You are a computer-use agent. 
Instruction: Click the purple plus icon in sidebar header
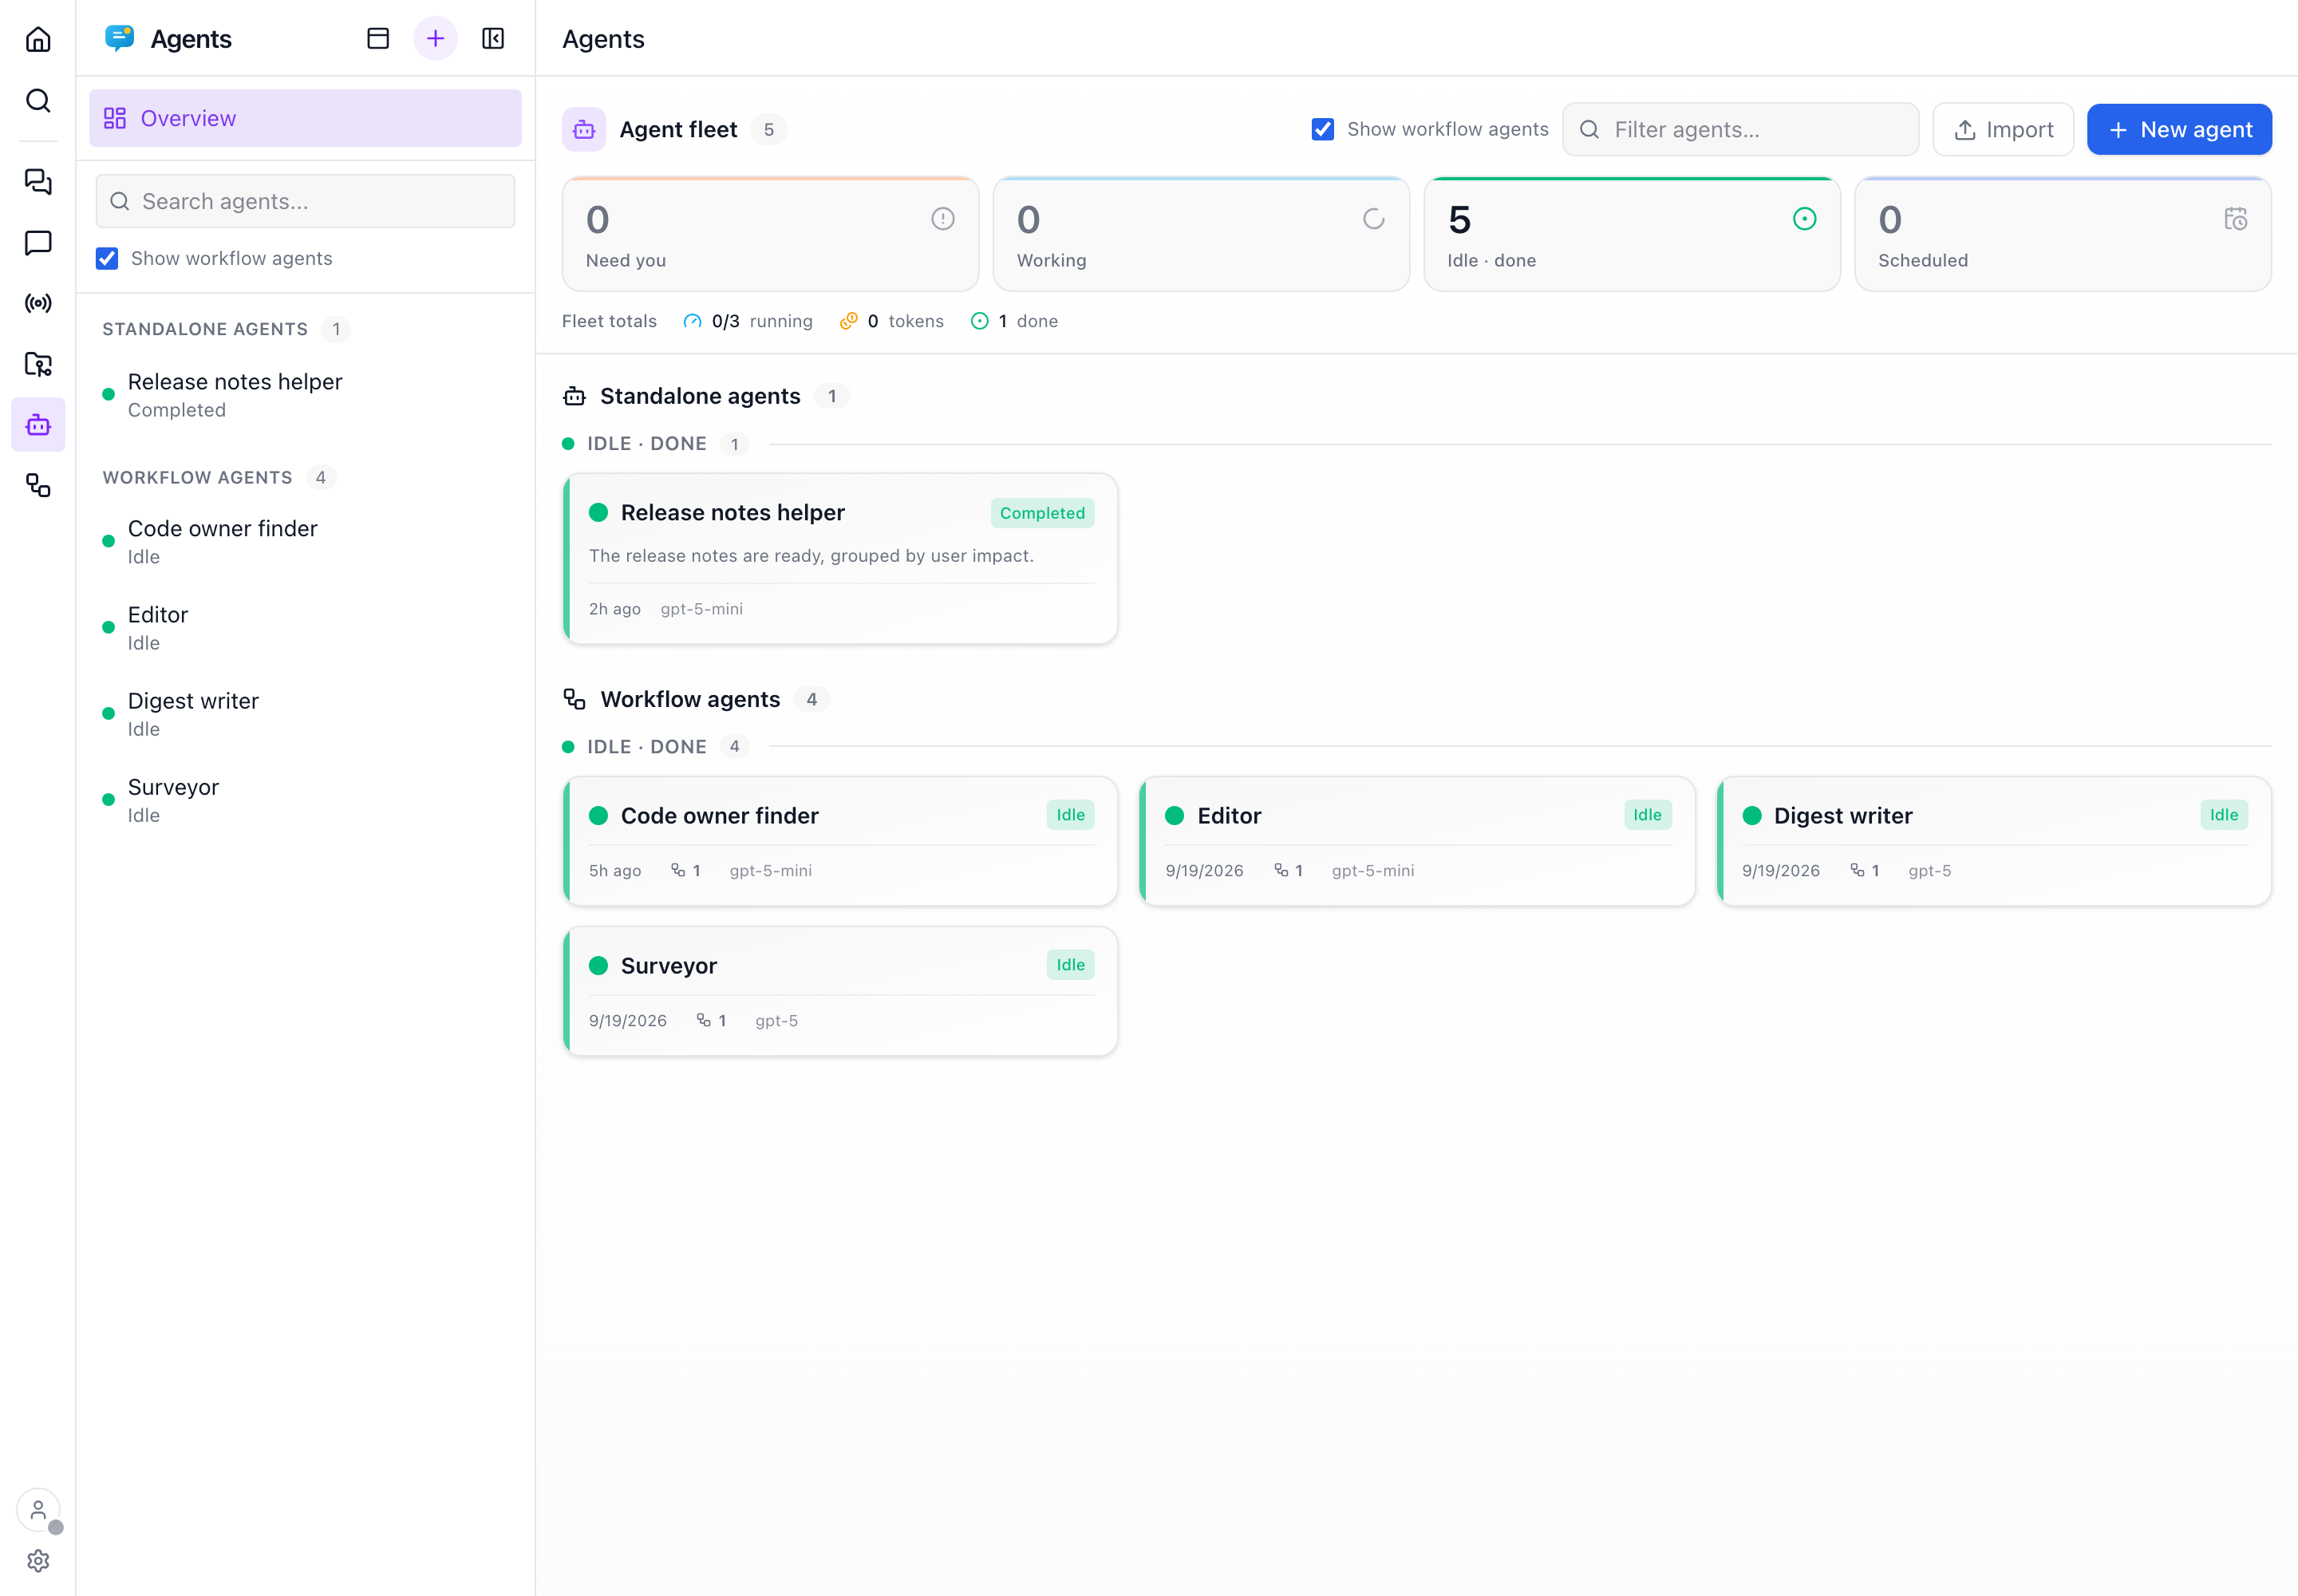(435, 39)
